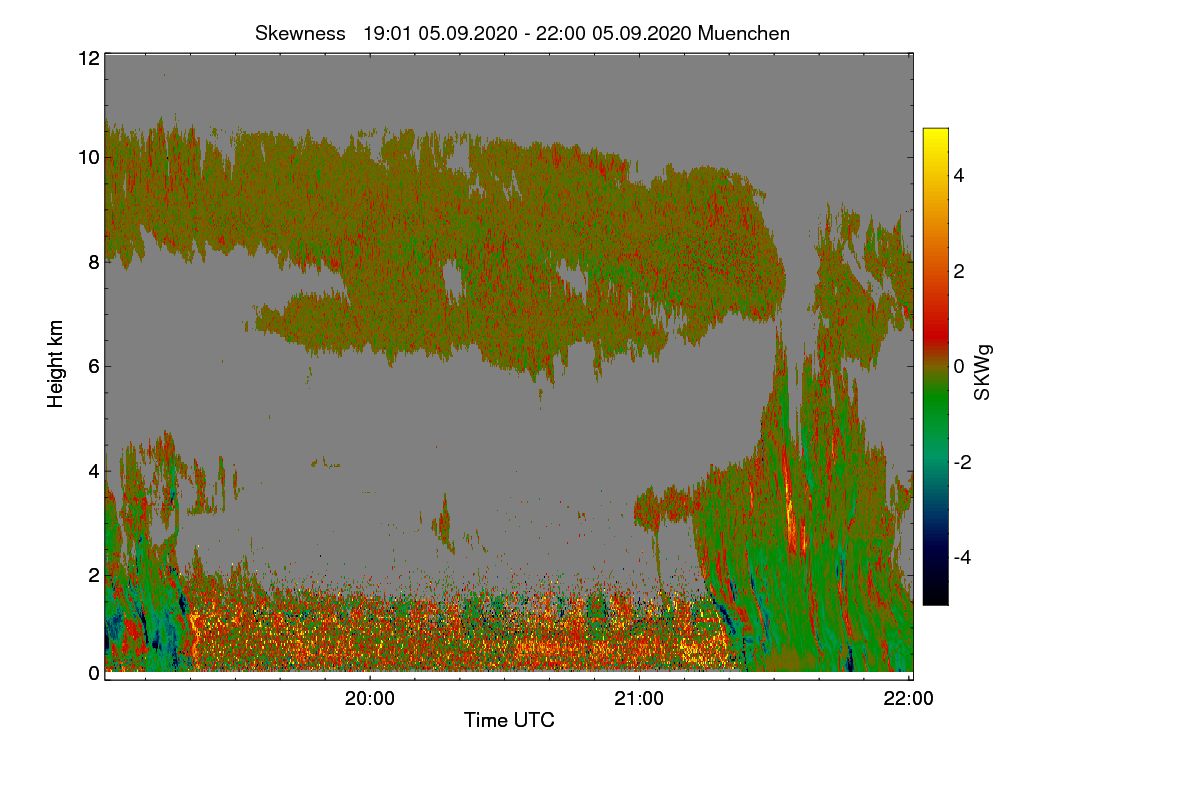Click the 6 km height tick label
This screenshot has height=800, width=1200.
tap(93, 366)
